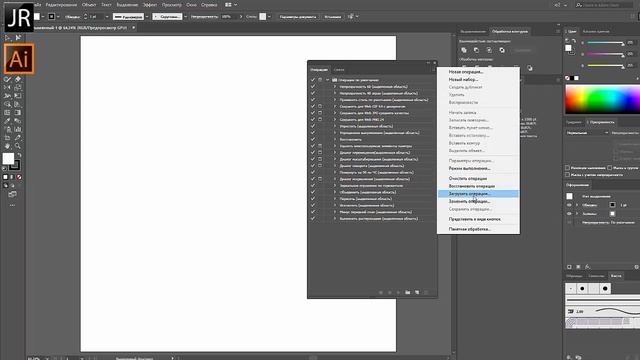Click the Exclude shape mode icon
Screen dimensions: 640x360
(x=502, y=50)
